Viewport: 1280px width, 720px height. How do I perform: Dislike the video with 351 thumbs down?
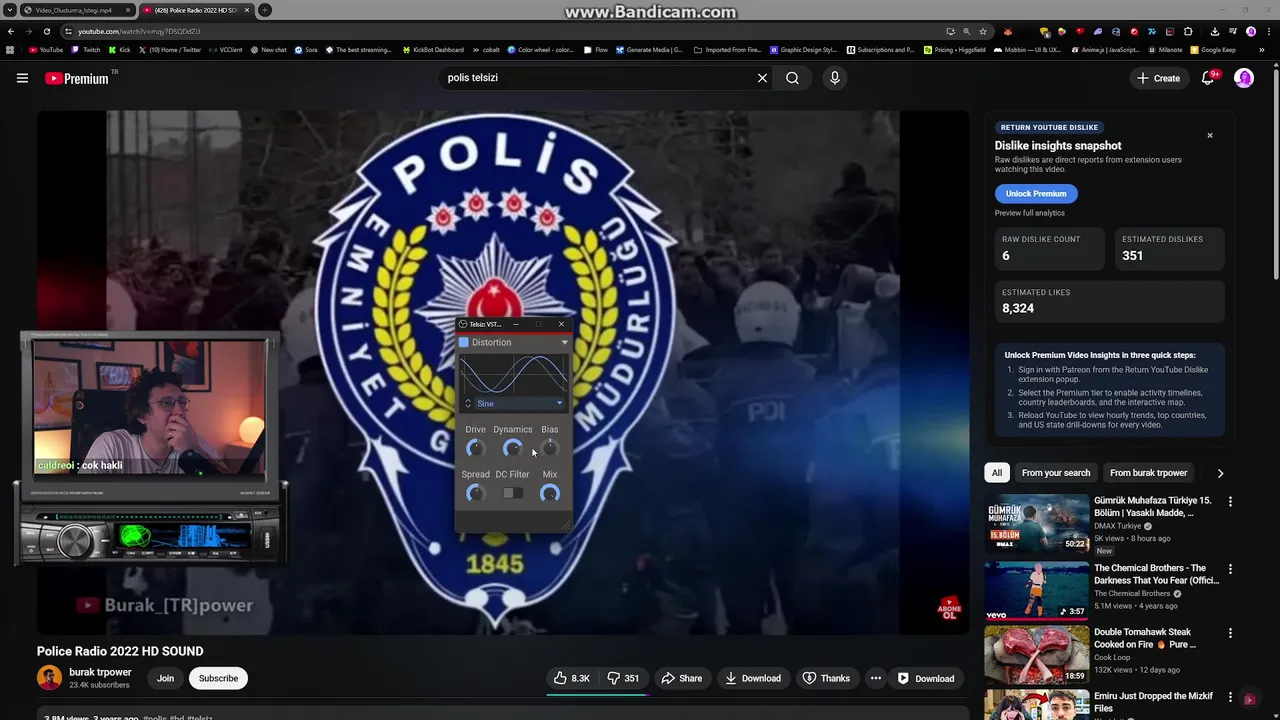click(624, 678)
